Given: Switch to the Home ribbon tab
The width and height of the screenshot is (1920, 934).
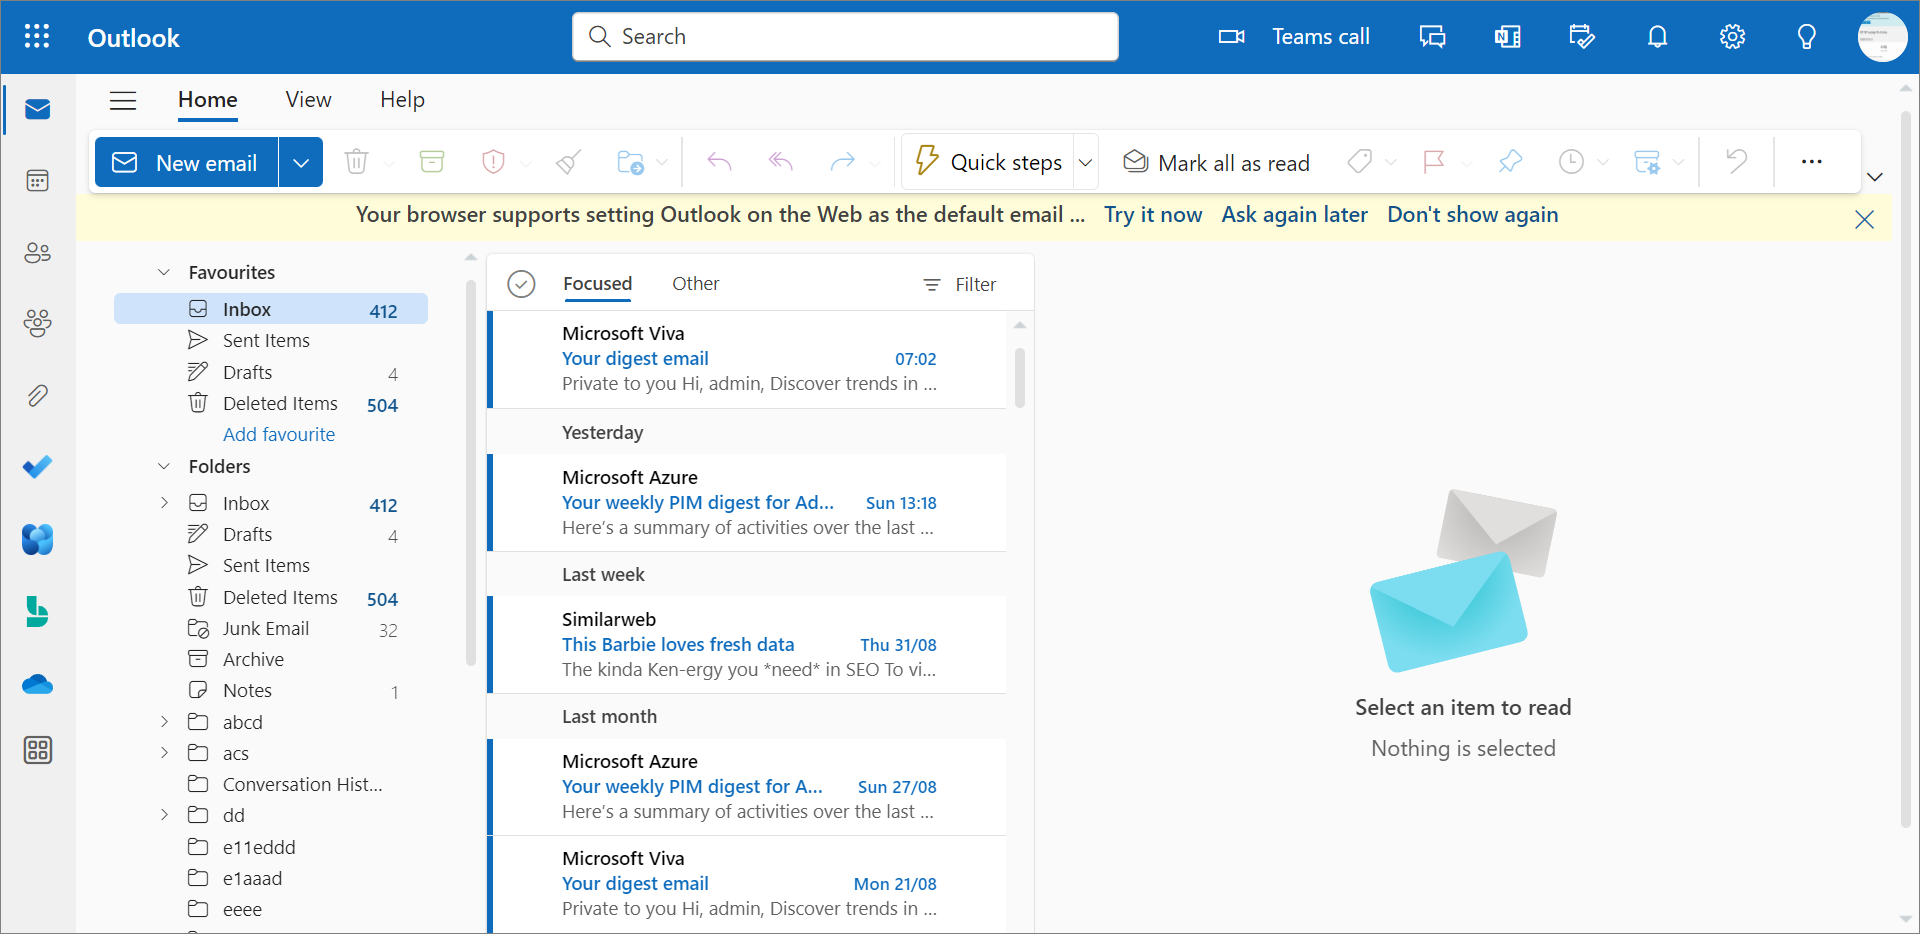Looking at the screenshot, I should coord(208,100).
